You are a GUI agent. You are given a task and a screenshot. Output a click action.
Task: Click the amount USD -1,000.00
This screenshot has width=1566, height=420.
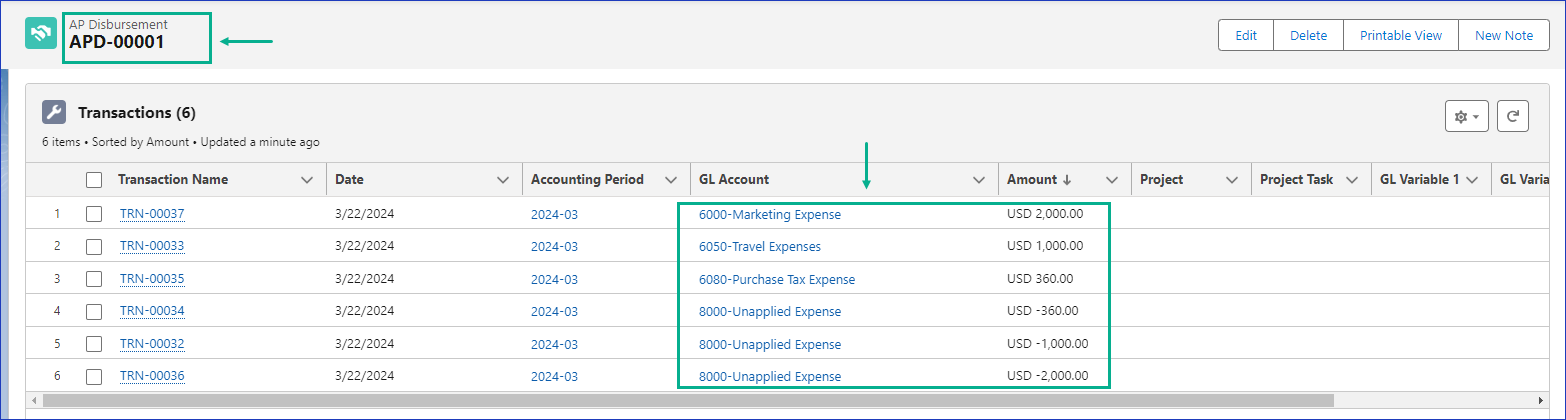[x=1047, y=344]
